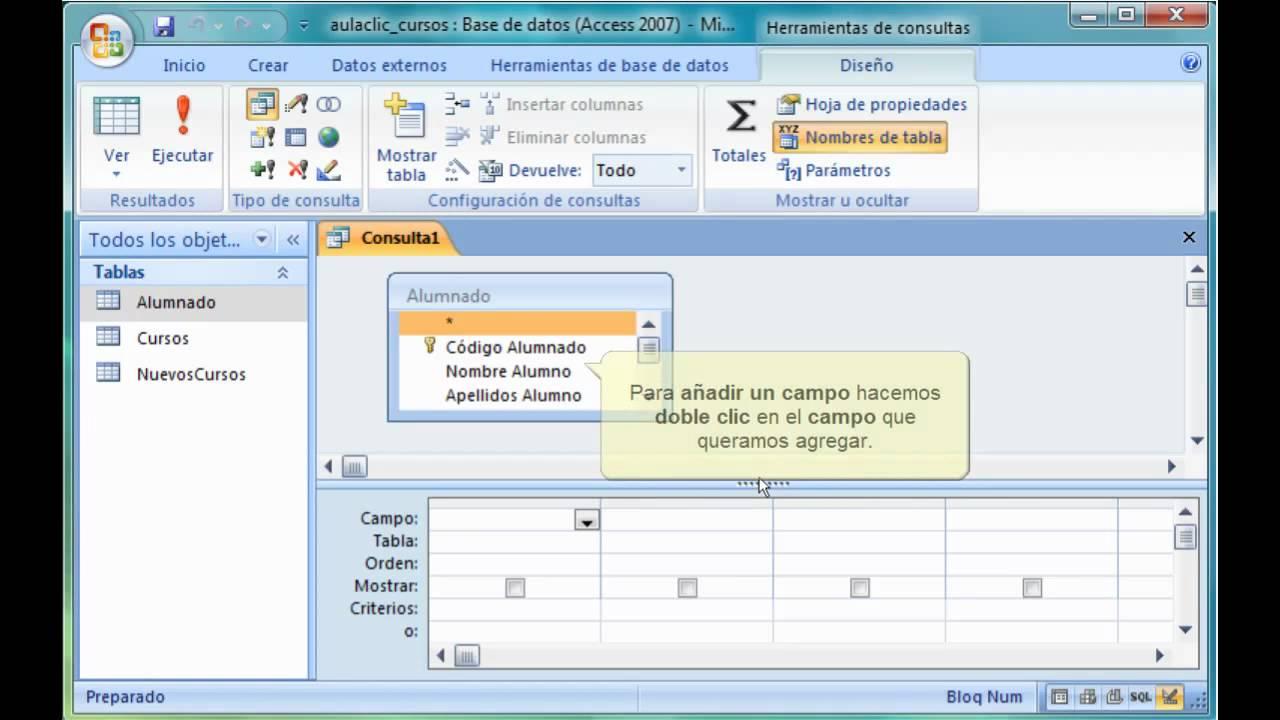
Task: Click the Ejecutar (Run) exclamation icon
Action: click(182, 117)
